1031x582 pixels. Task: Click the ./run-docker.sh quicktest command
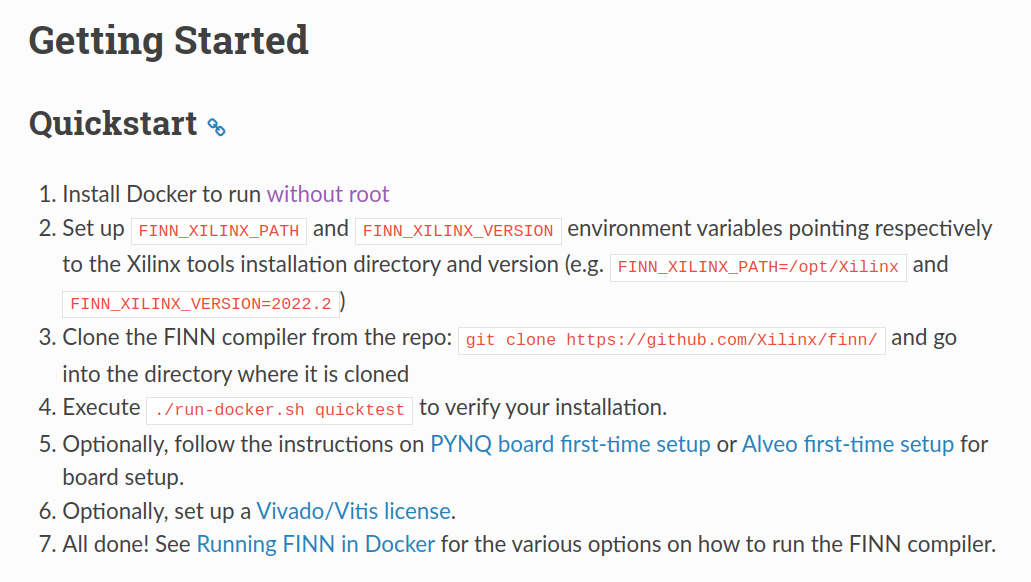click(x=279, y=409)
